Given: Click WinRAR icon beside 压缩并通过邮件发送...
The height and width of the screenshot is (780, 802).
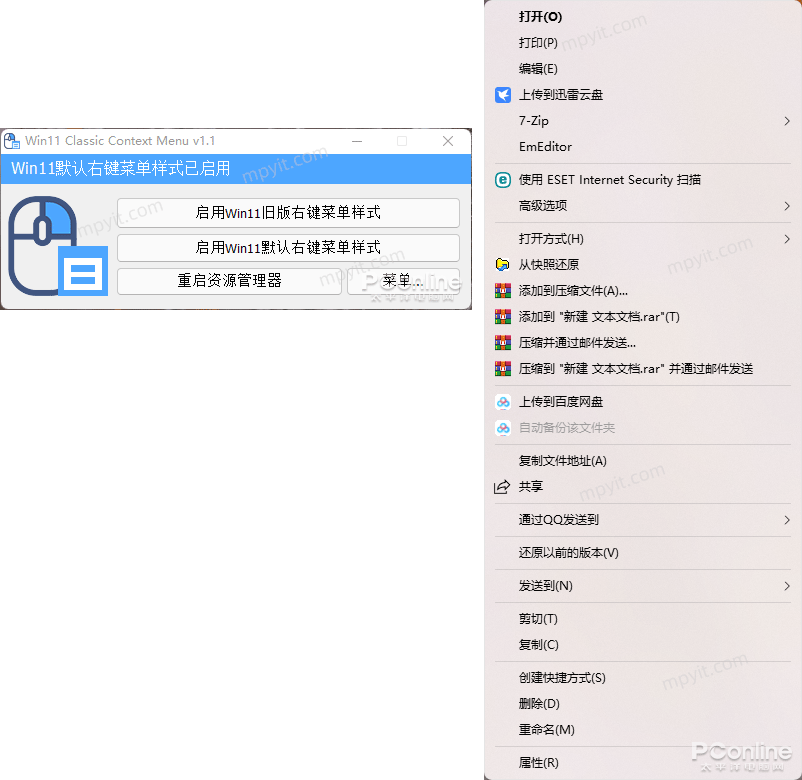Looking at the screenshot, I should tap(503, 343).
